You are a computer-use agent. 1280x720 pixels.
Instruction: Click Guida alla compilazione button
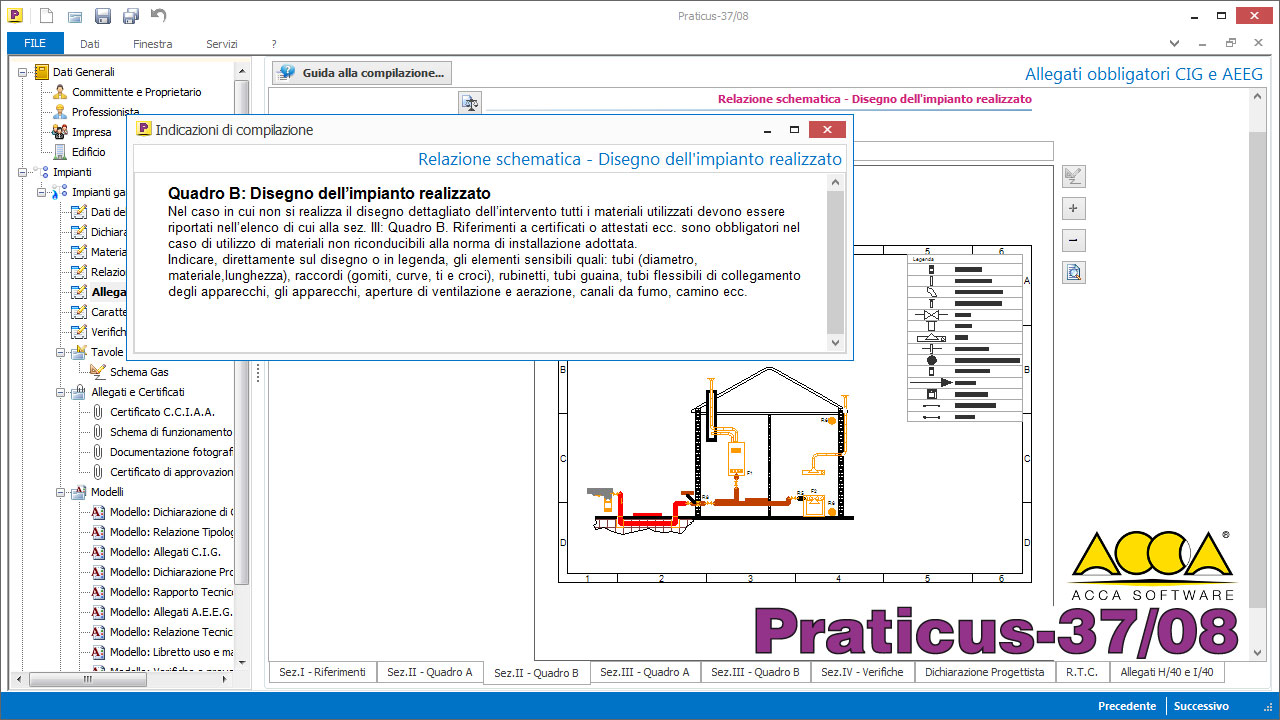pyautogui.click(x=362, y=73)
